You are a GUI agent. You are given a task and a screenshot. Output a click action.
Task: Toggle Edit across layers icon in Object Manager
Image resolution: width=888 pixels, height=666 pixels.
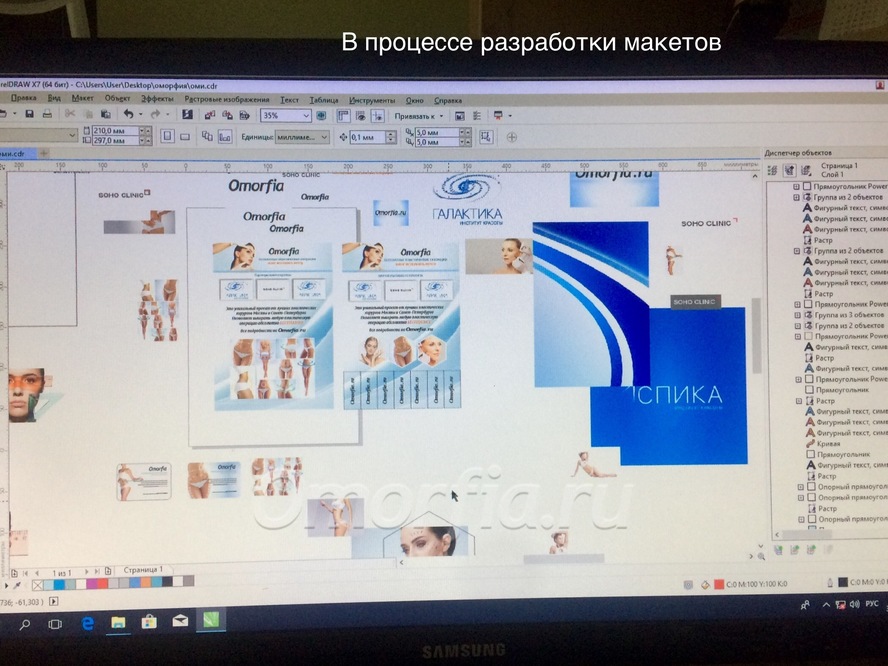coord(789,170)
